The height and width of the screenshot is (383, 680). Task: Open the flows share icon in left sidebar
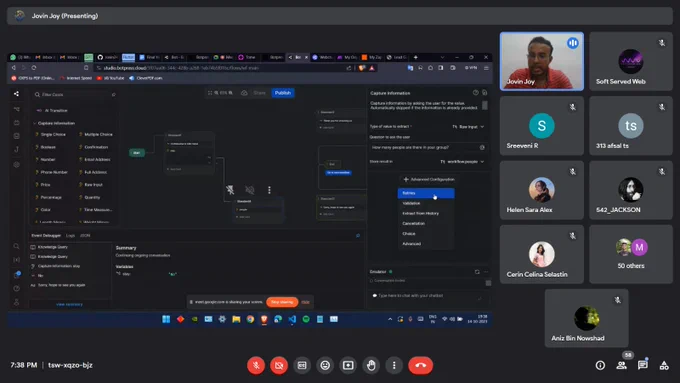coord(16,94)
